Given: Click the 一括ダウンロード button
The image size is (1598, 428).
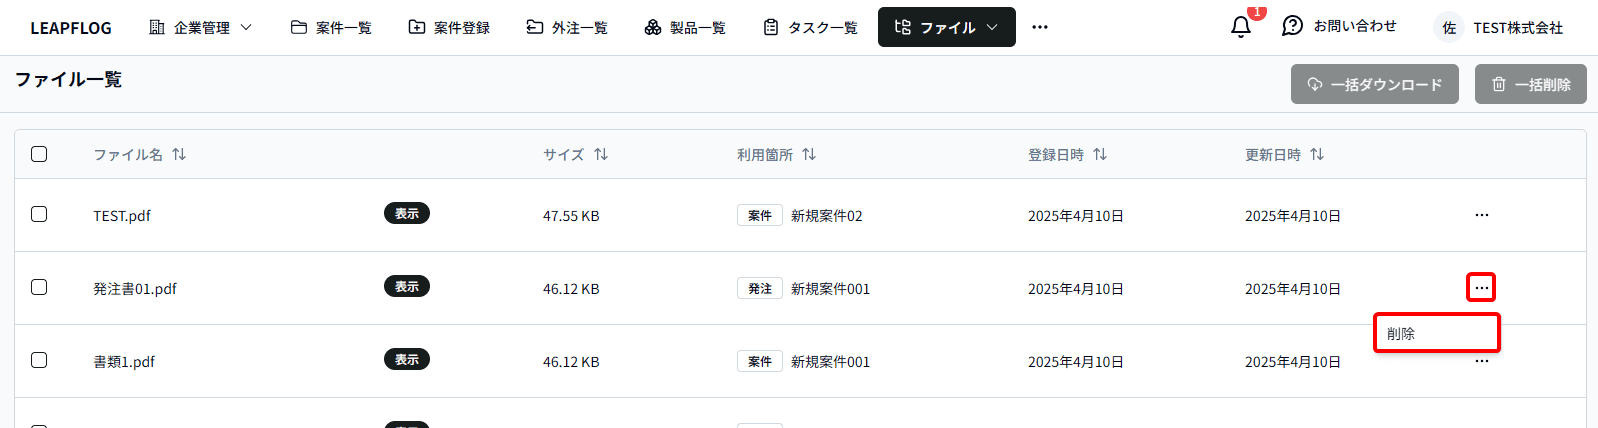Looking at the screenshot, I should click(1374, 85).
